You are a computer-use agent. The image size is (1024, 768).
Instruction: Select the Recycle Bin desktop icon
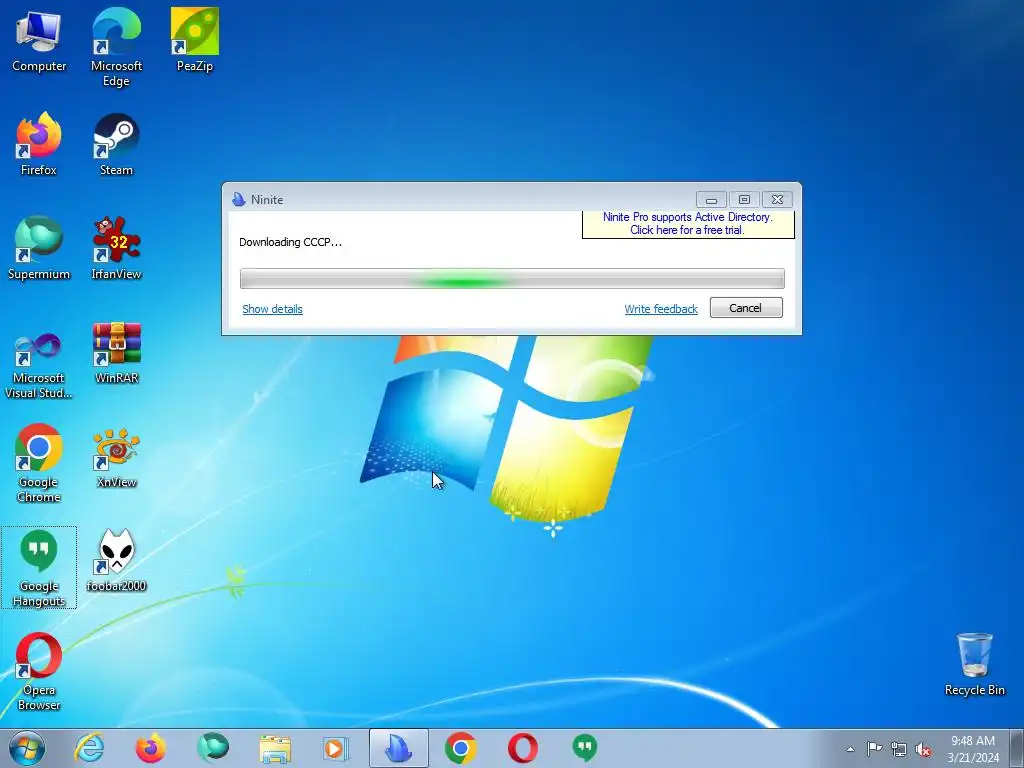click(974, 664)
